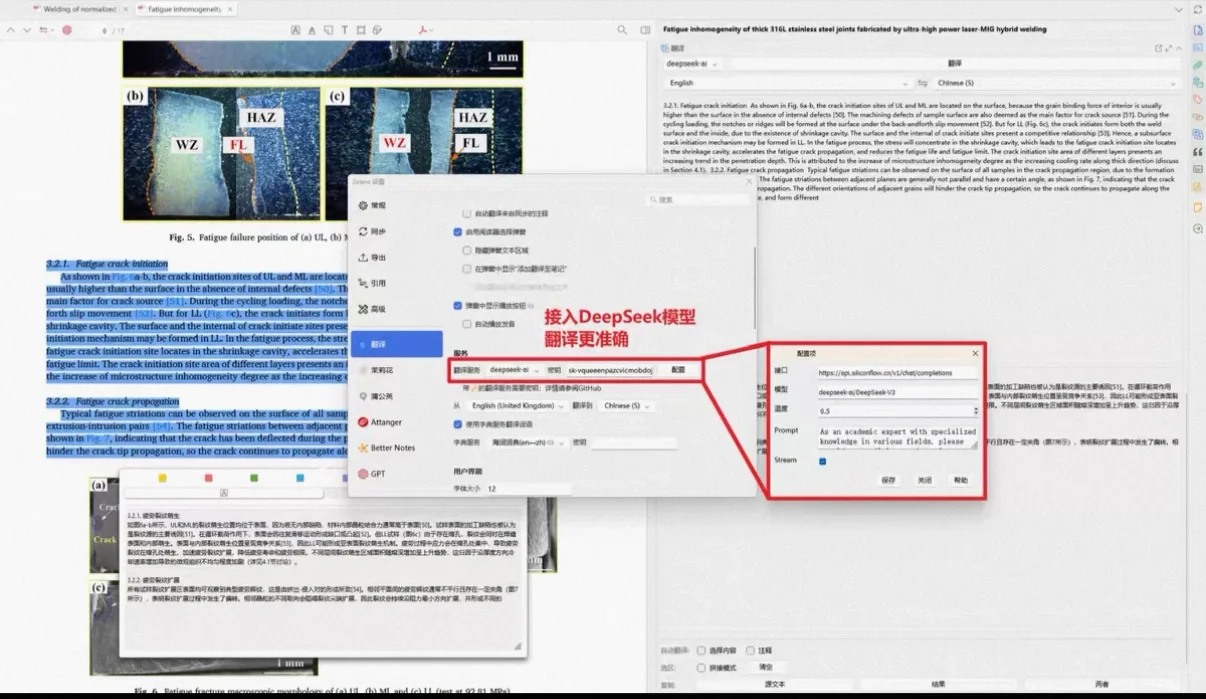This screenshot has height=699, width=1206.
Task: Click 清空 clear button in translate panel
Action: pos(766,667)
